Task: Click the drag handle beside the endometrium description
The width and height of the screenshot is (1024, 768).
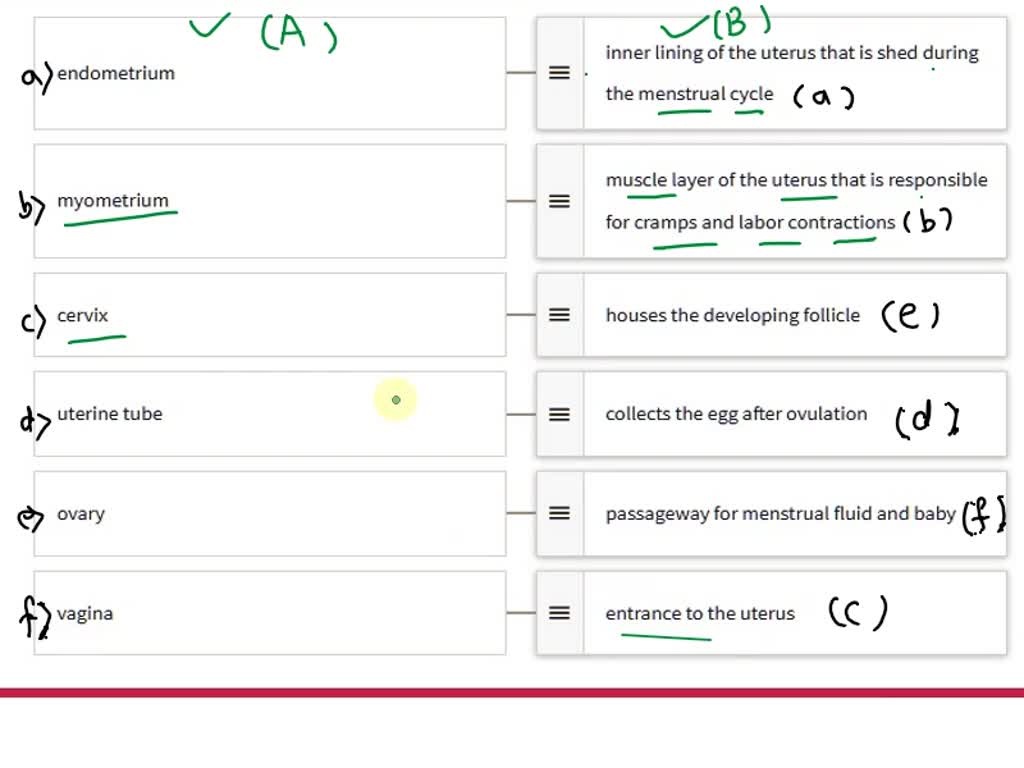Action: (559, 74)
